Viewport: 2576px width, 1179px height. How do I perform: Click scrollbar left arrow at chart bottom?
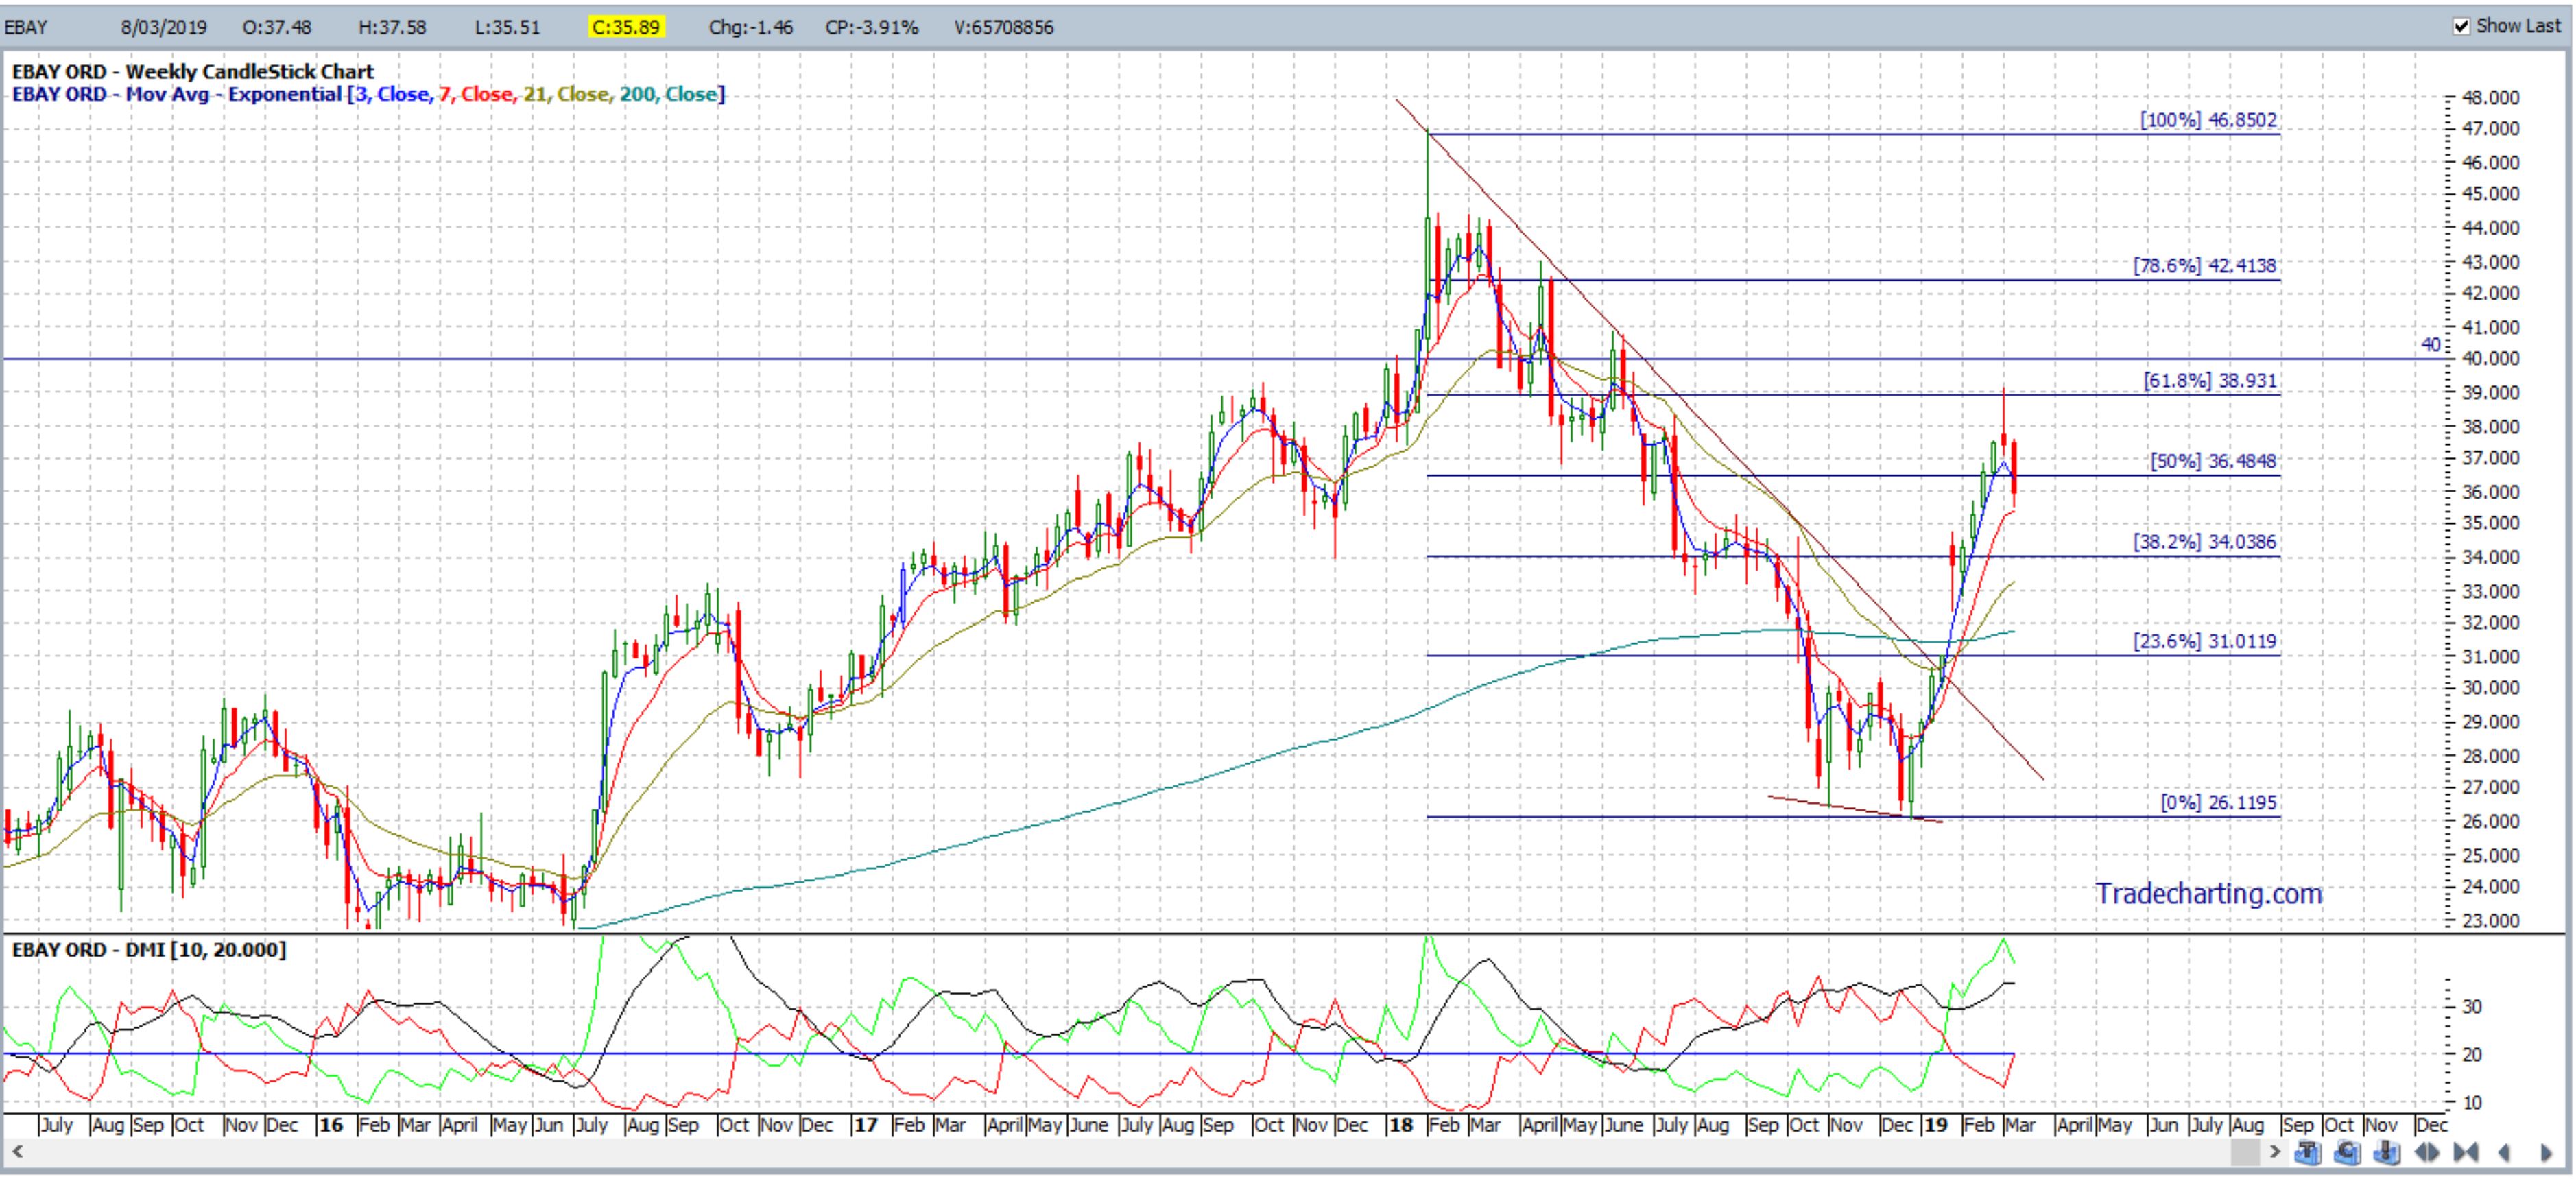point(17,1152)
